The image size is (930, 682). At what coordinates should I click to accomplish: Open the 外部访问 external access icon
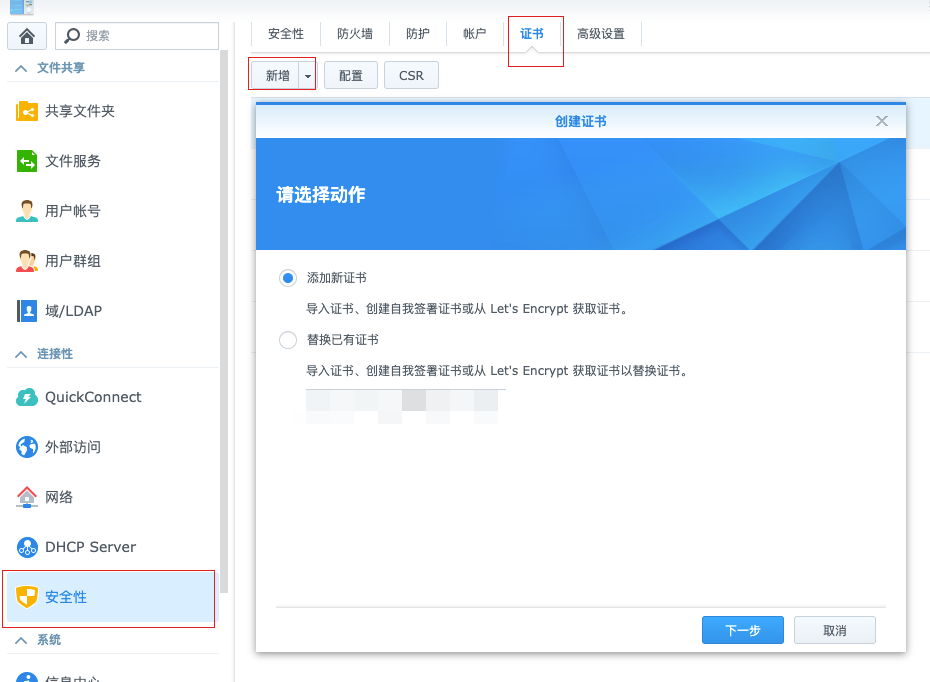point(27,447)
